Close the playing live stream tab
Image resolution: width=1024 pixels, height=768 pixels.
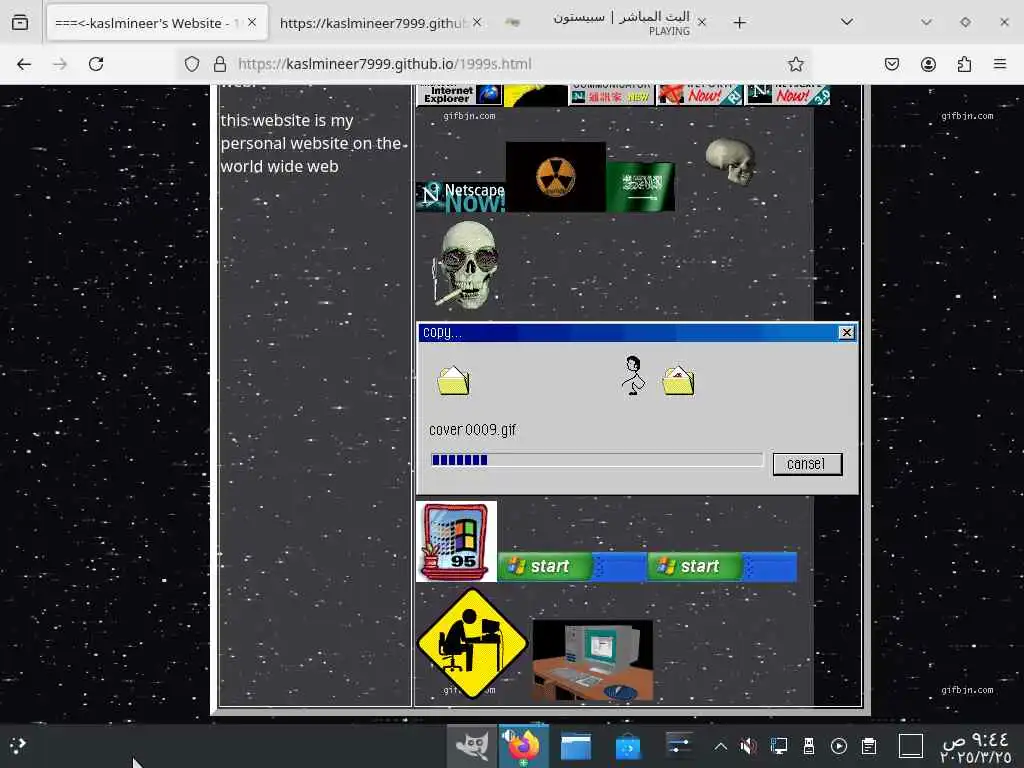701,22
